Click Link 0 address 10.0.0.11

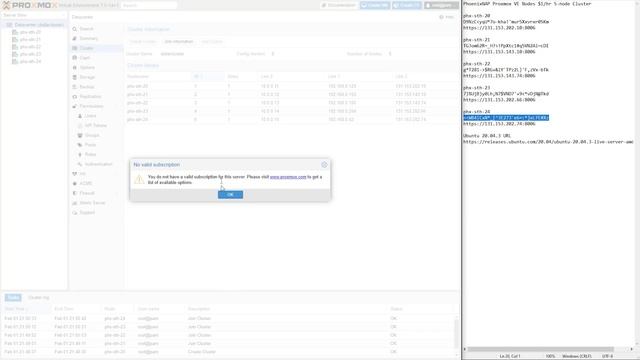point(269,86)
